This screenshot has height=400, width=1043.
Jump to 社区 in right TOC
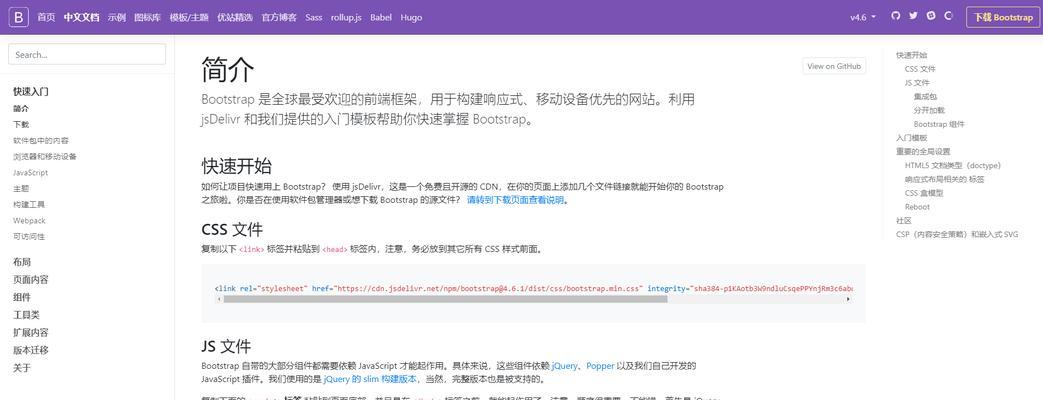pyautogui.click(x=903, y=220)
